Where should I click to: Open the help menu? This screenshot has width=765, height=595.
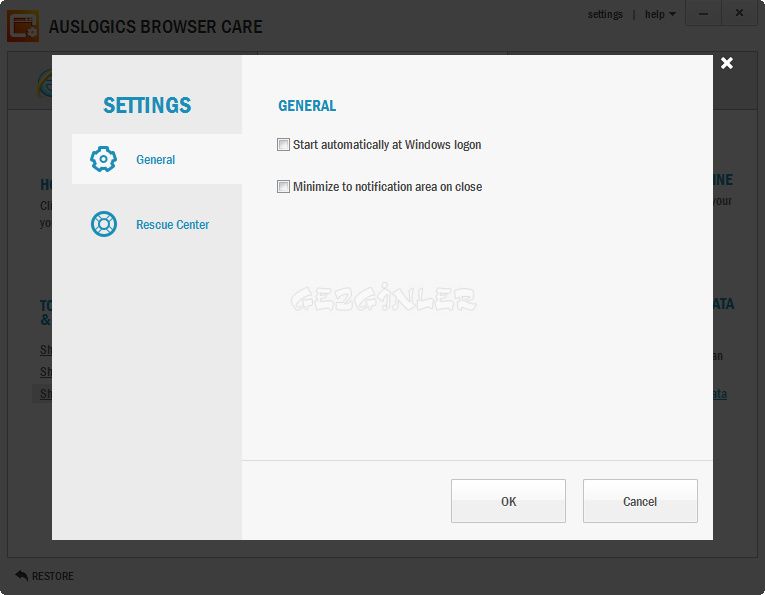(x=655, y=14)
